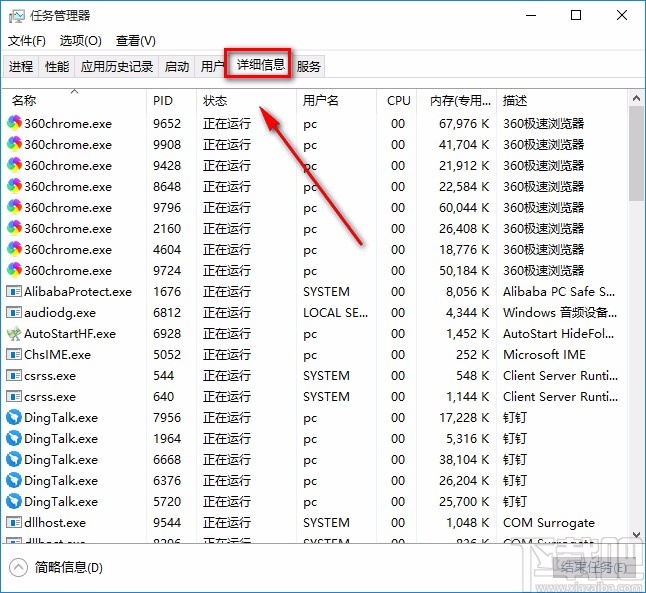Click the DingTalk.exe icon with PID 1964

click(14, 438)
